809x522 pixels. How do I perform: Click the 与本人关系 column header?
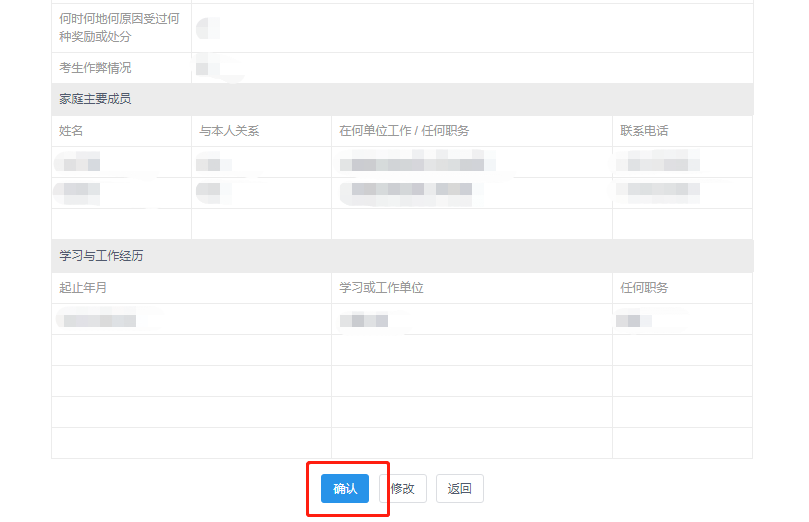pyautogui.click(x=229, y=131)
